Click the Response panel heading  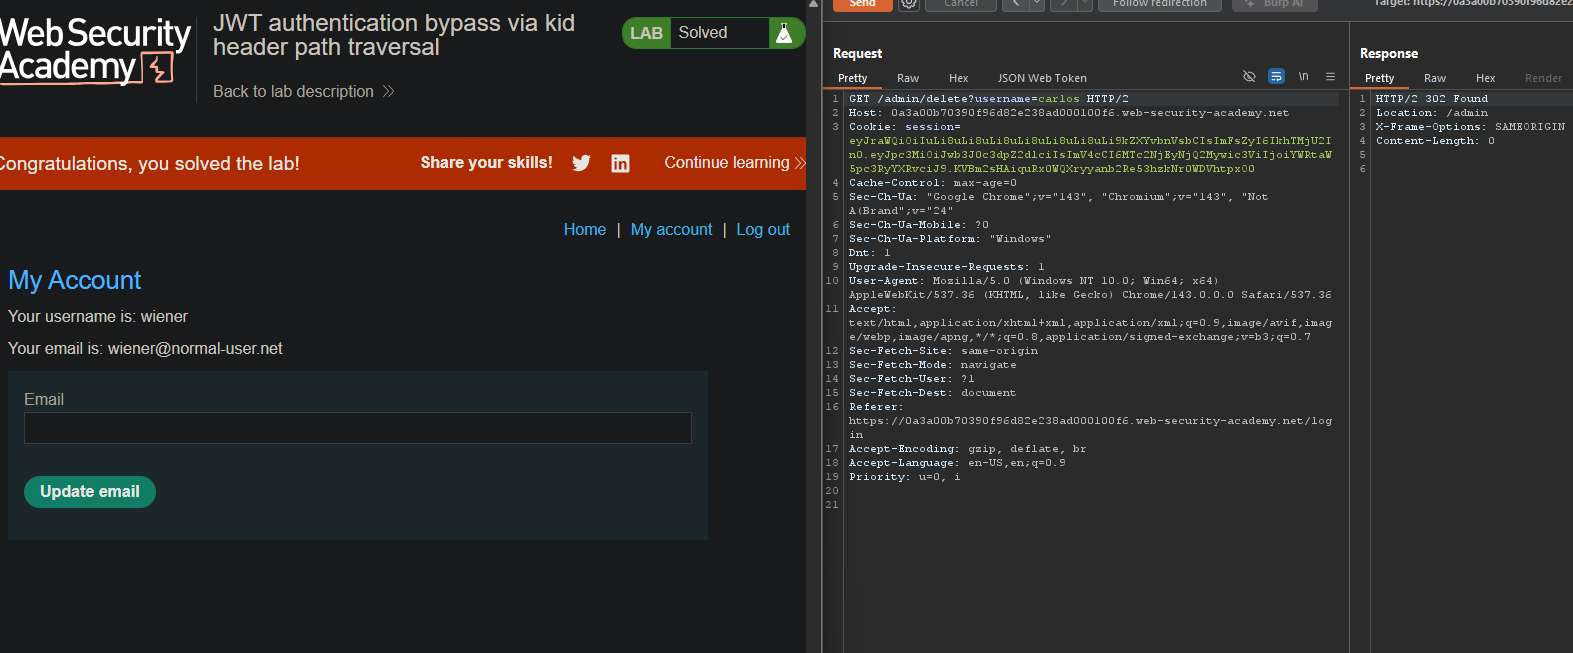click(1389, 54)
